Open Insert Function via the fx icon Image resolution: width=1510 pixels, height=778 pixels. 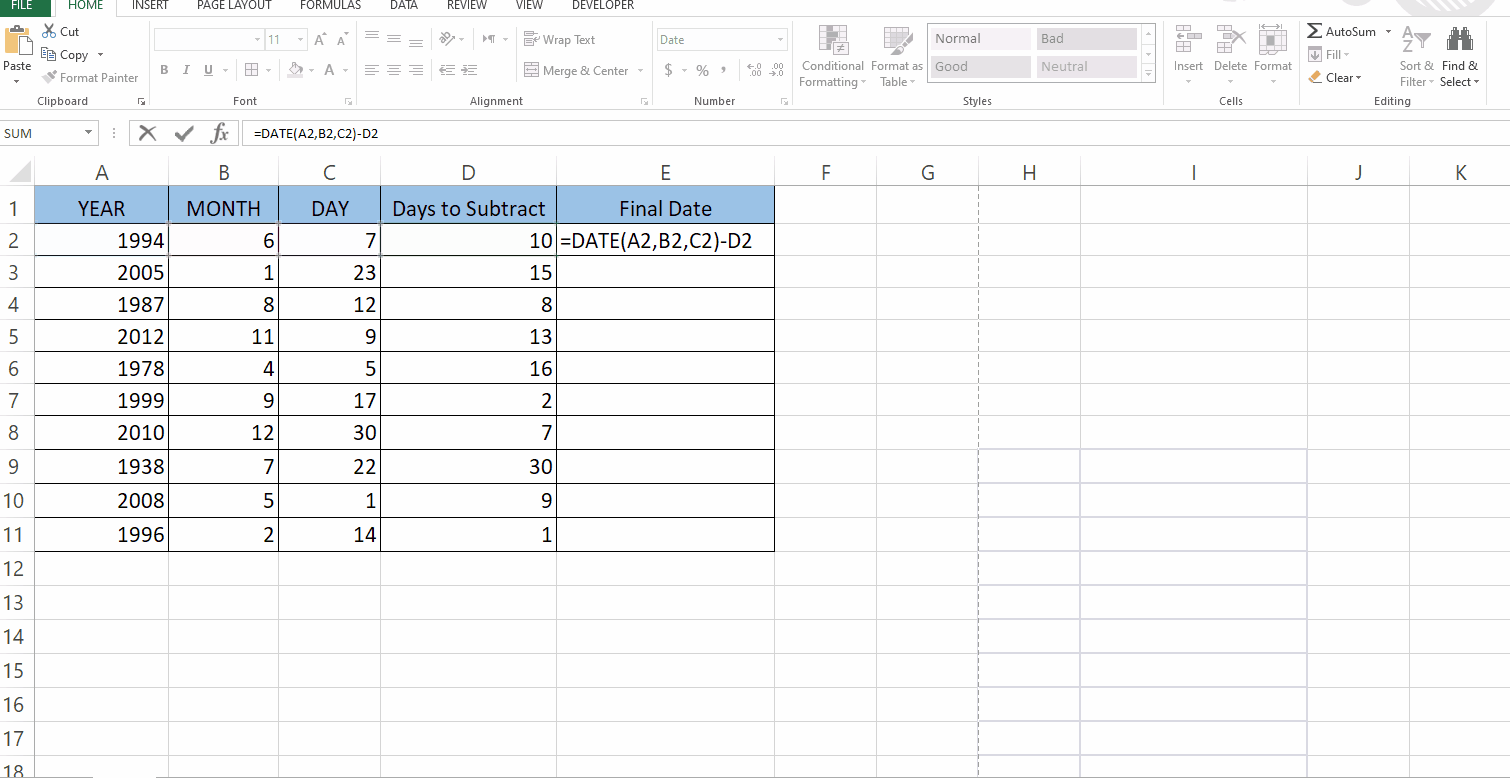(x=219, y=133)
